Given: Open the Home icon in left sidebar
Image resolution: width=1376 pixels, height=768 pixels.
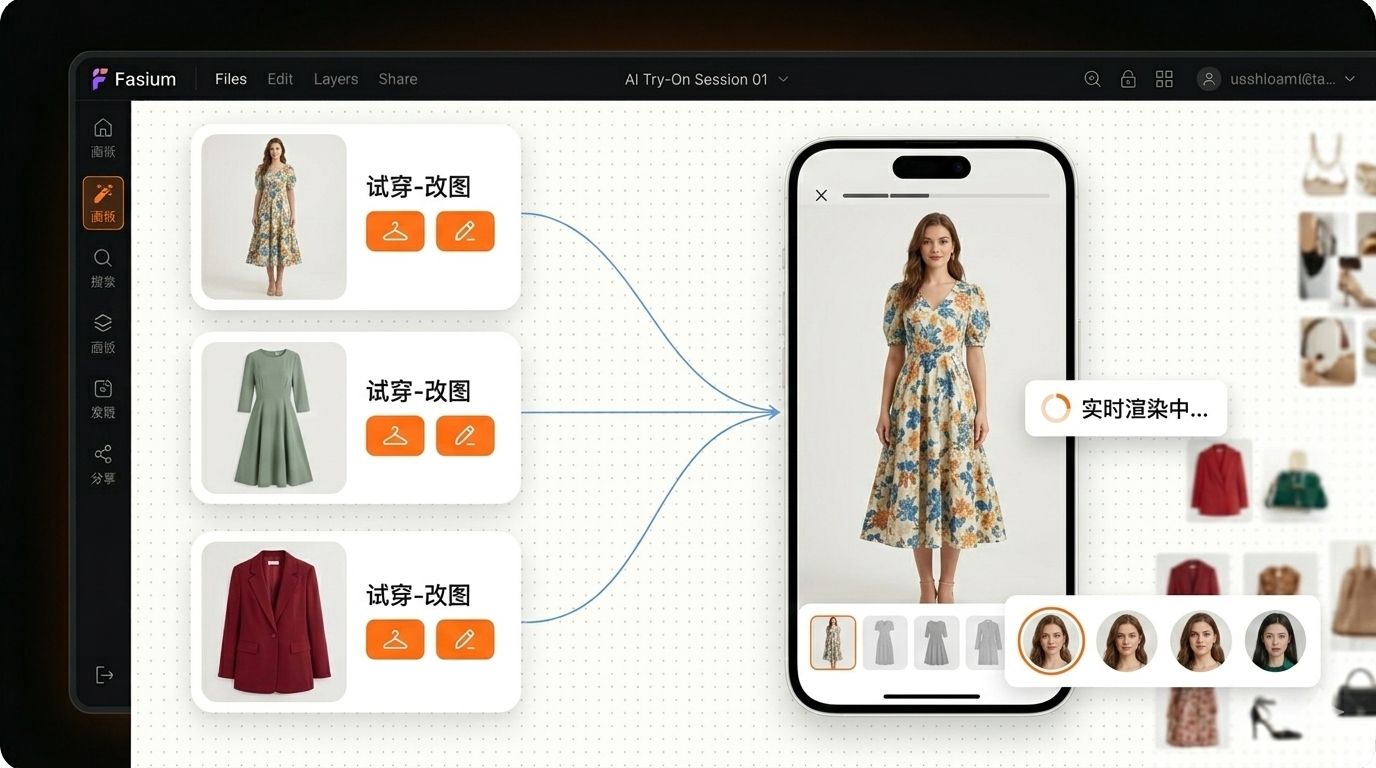Looking at the screenshot, I should (103, 128).
